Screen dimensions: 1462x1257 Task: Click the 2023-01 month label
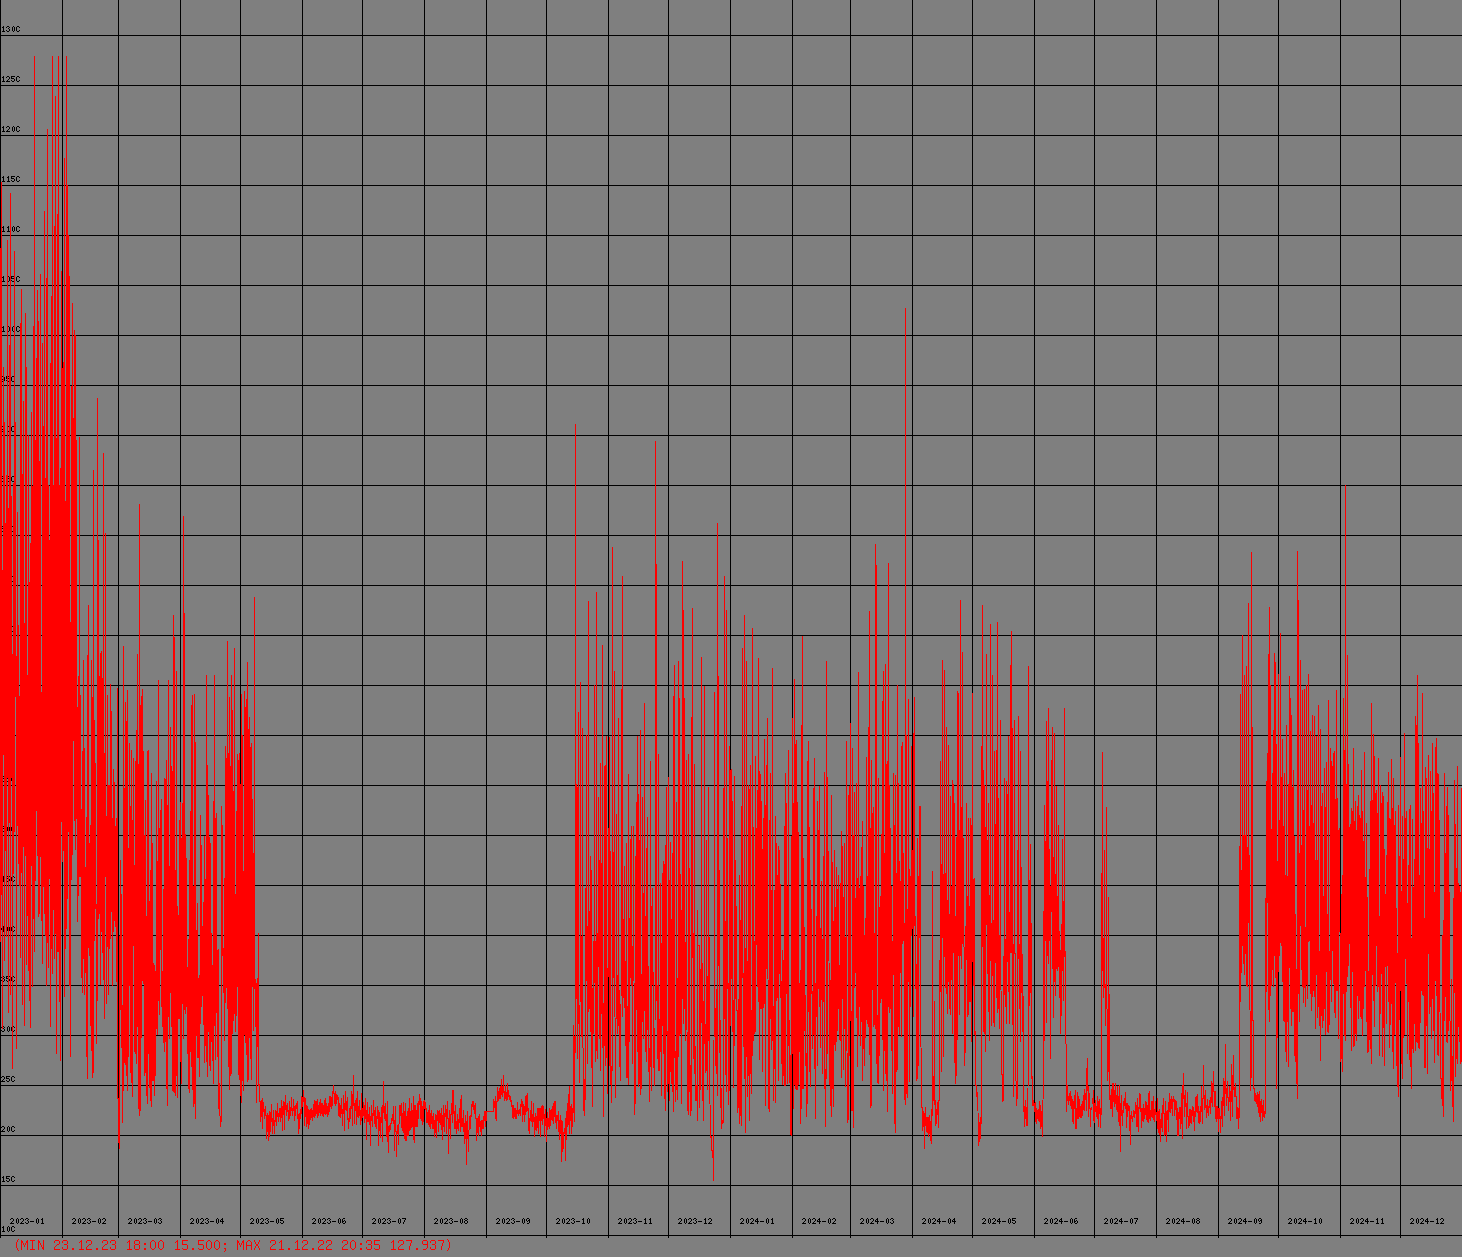pyautogui.click(x=27, y=1221)
